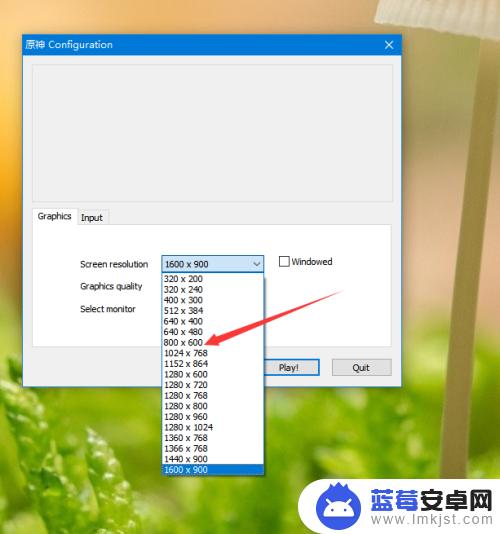This screenshot has width=500, height=534.
Task: Click the Play! button
Action: (292, 367)
